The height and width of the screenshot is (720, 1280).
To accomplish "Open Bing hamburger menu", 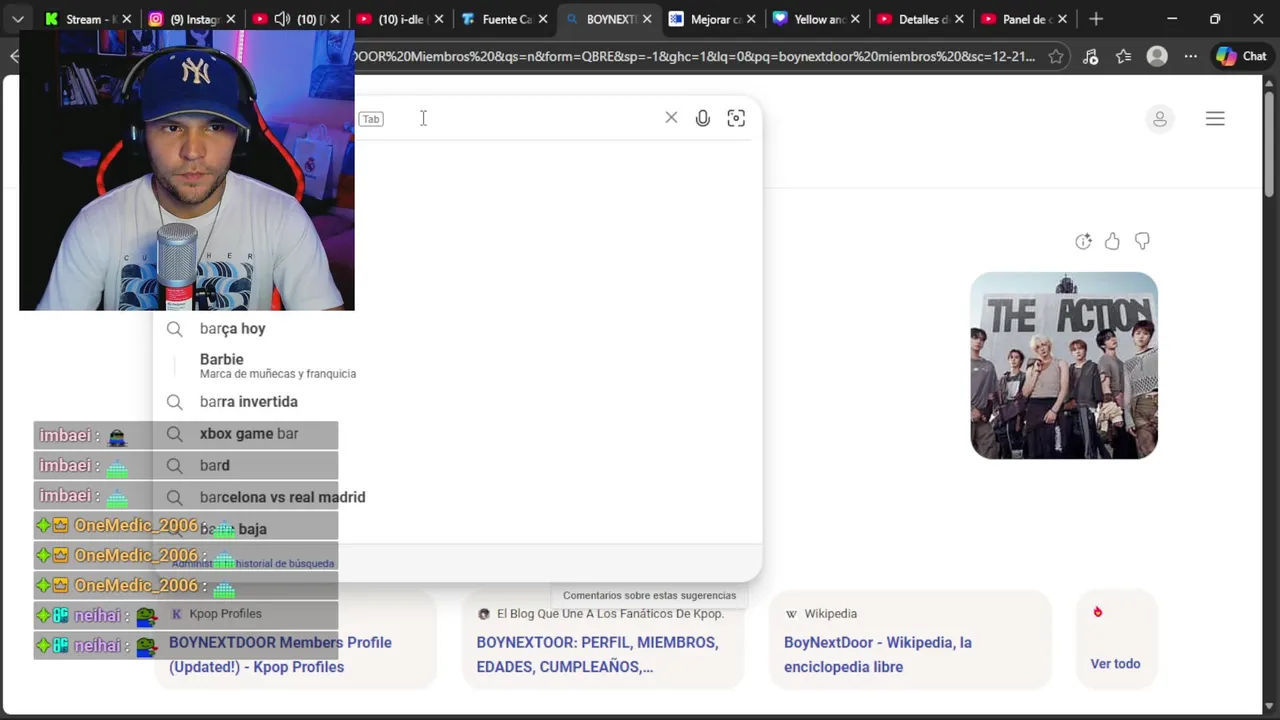I will click(x=1215, y=119).
